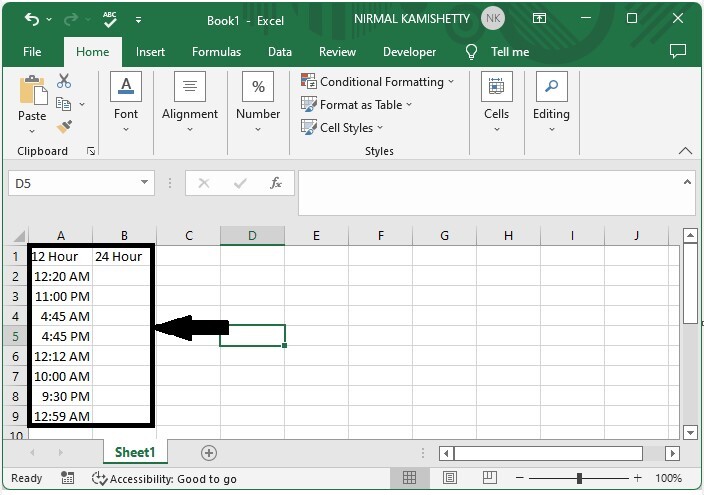The height and width of the screenshot is (495, 704).
Task: Click cell containing 11:00 PM
Action: (62, 296)
